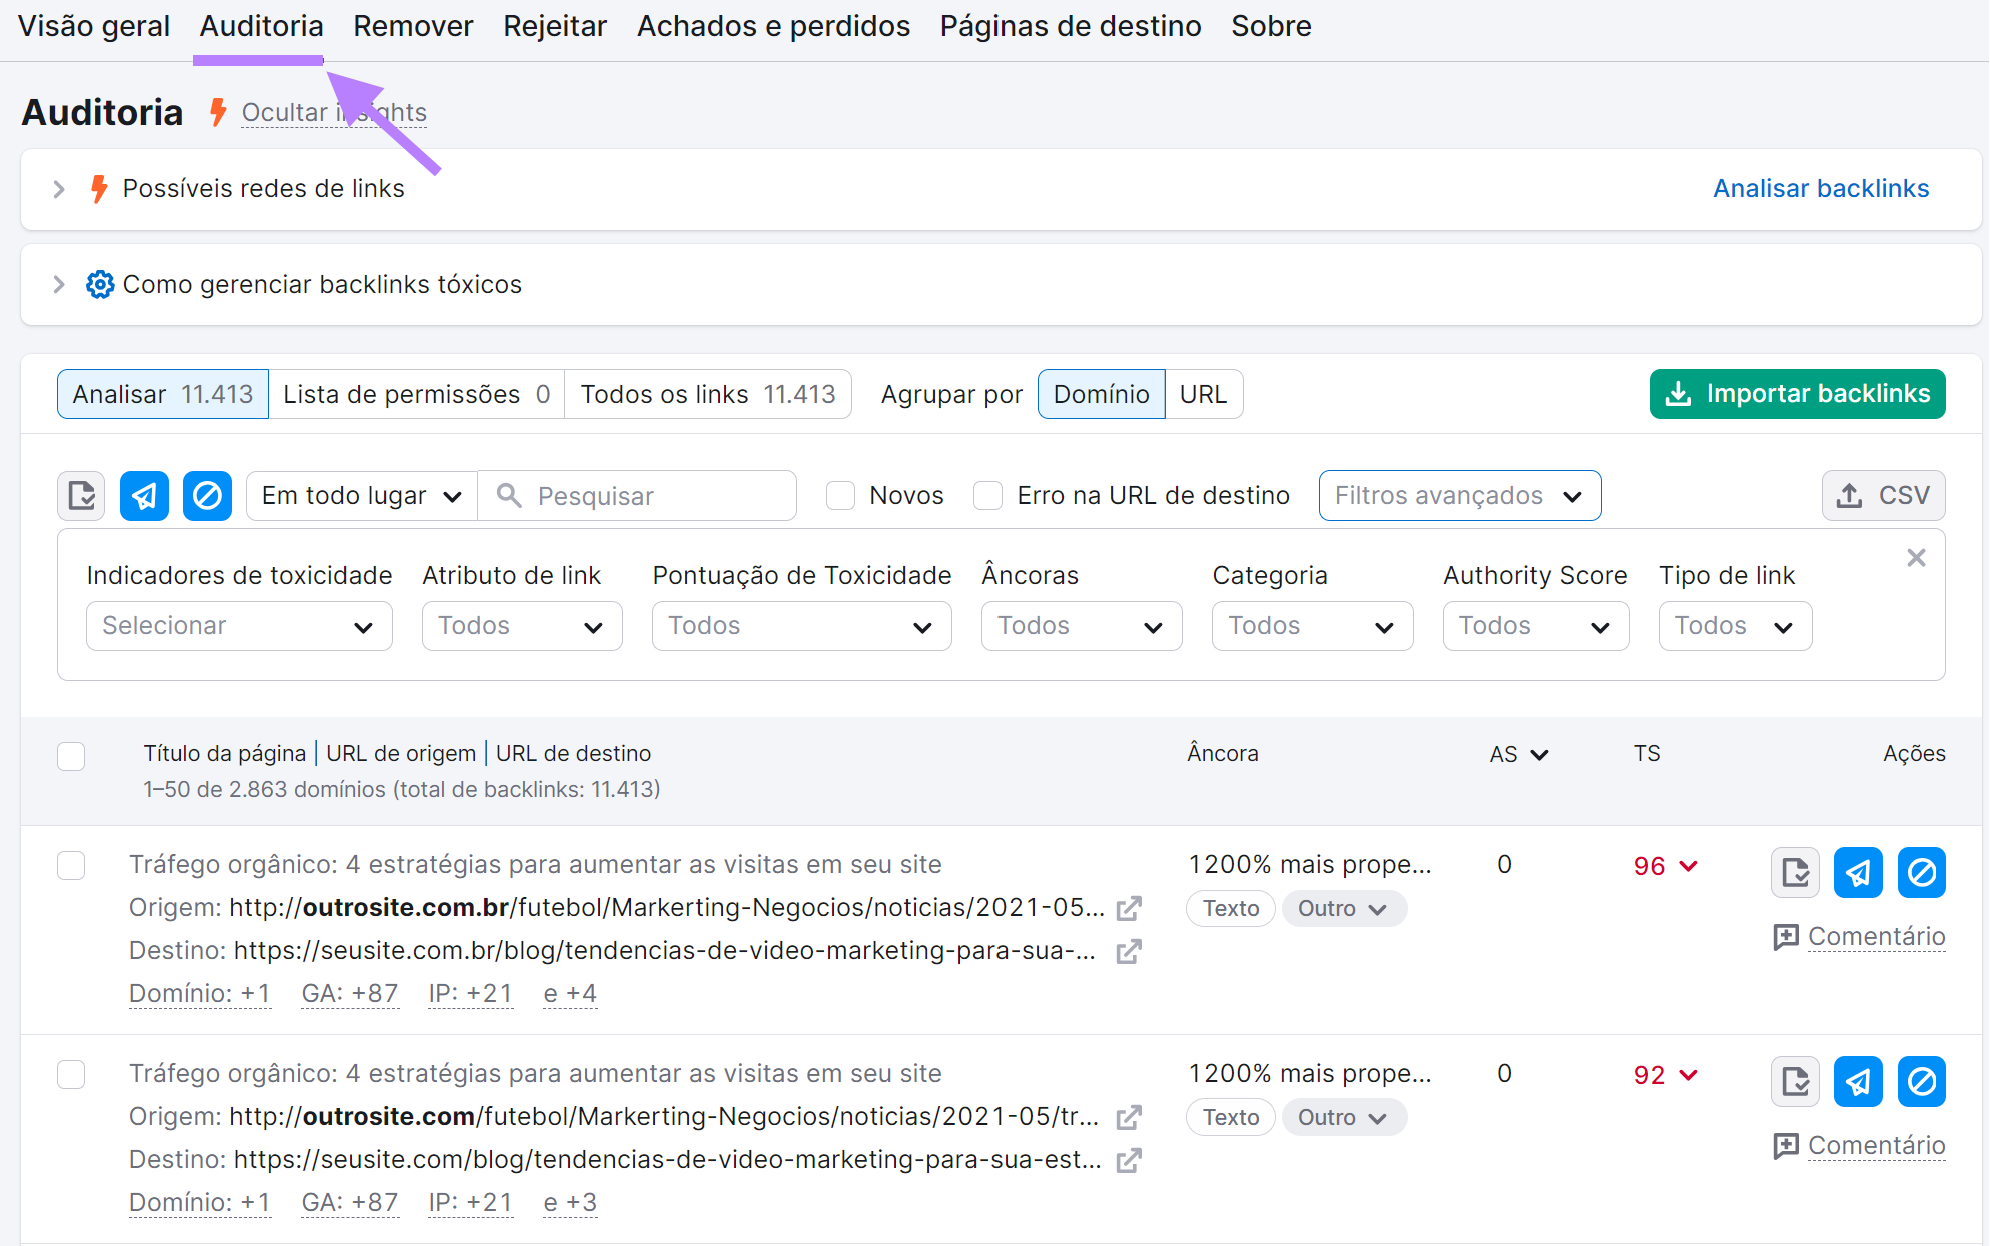Click the disavow icon for first backlink
The height and width of the screenshot is (1246, 1990).
1923,873
